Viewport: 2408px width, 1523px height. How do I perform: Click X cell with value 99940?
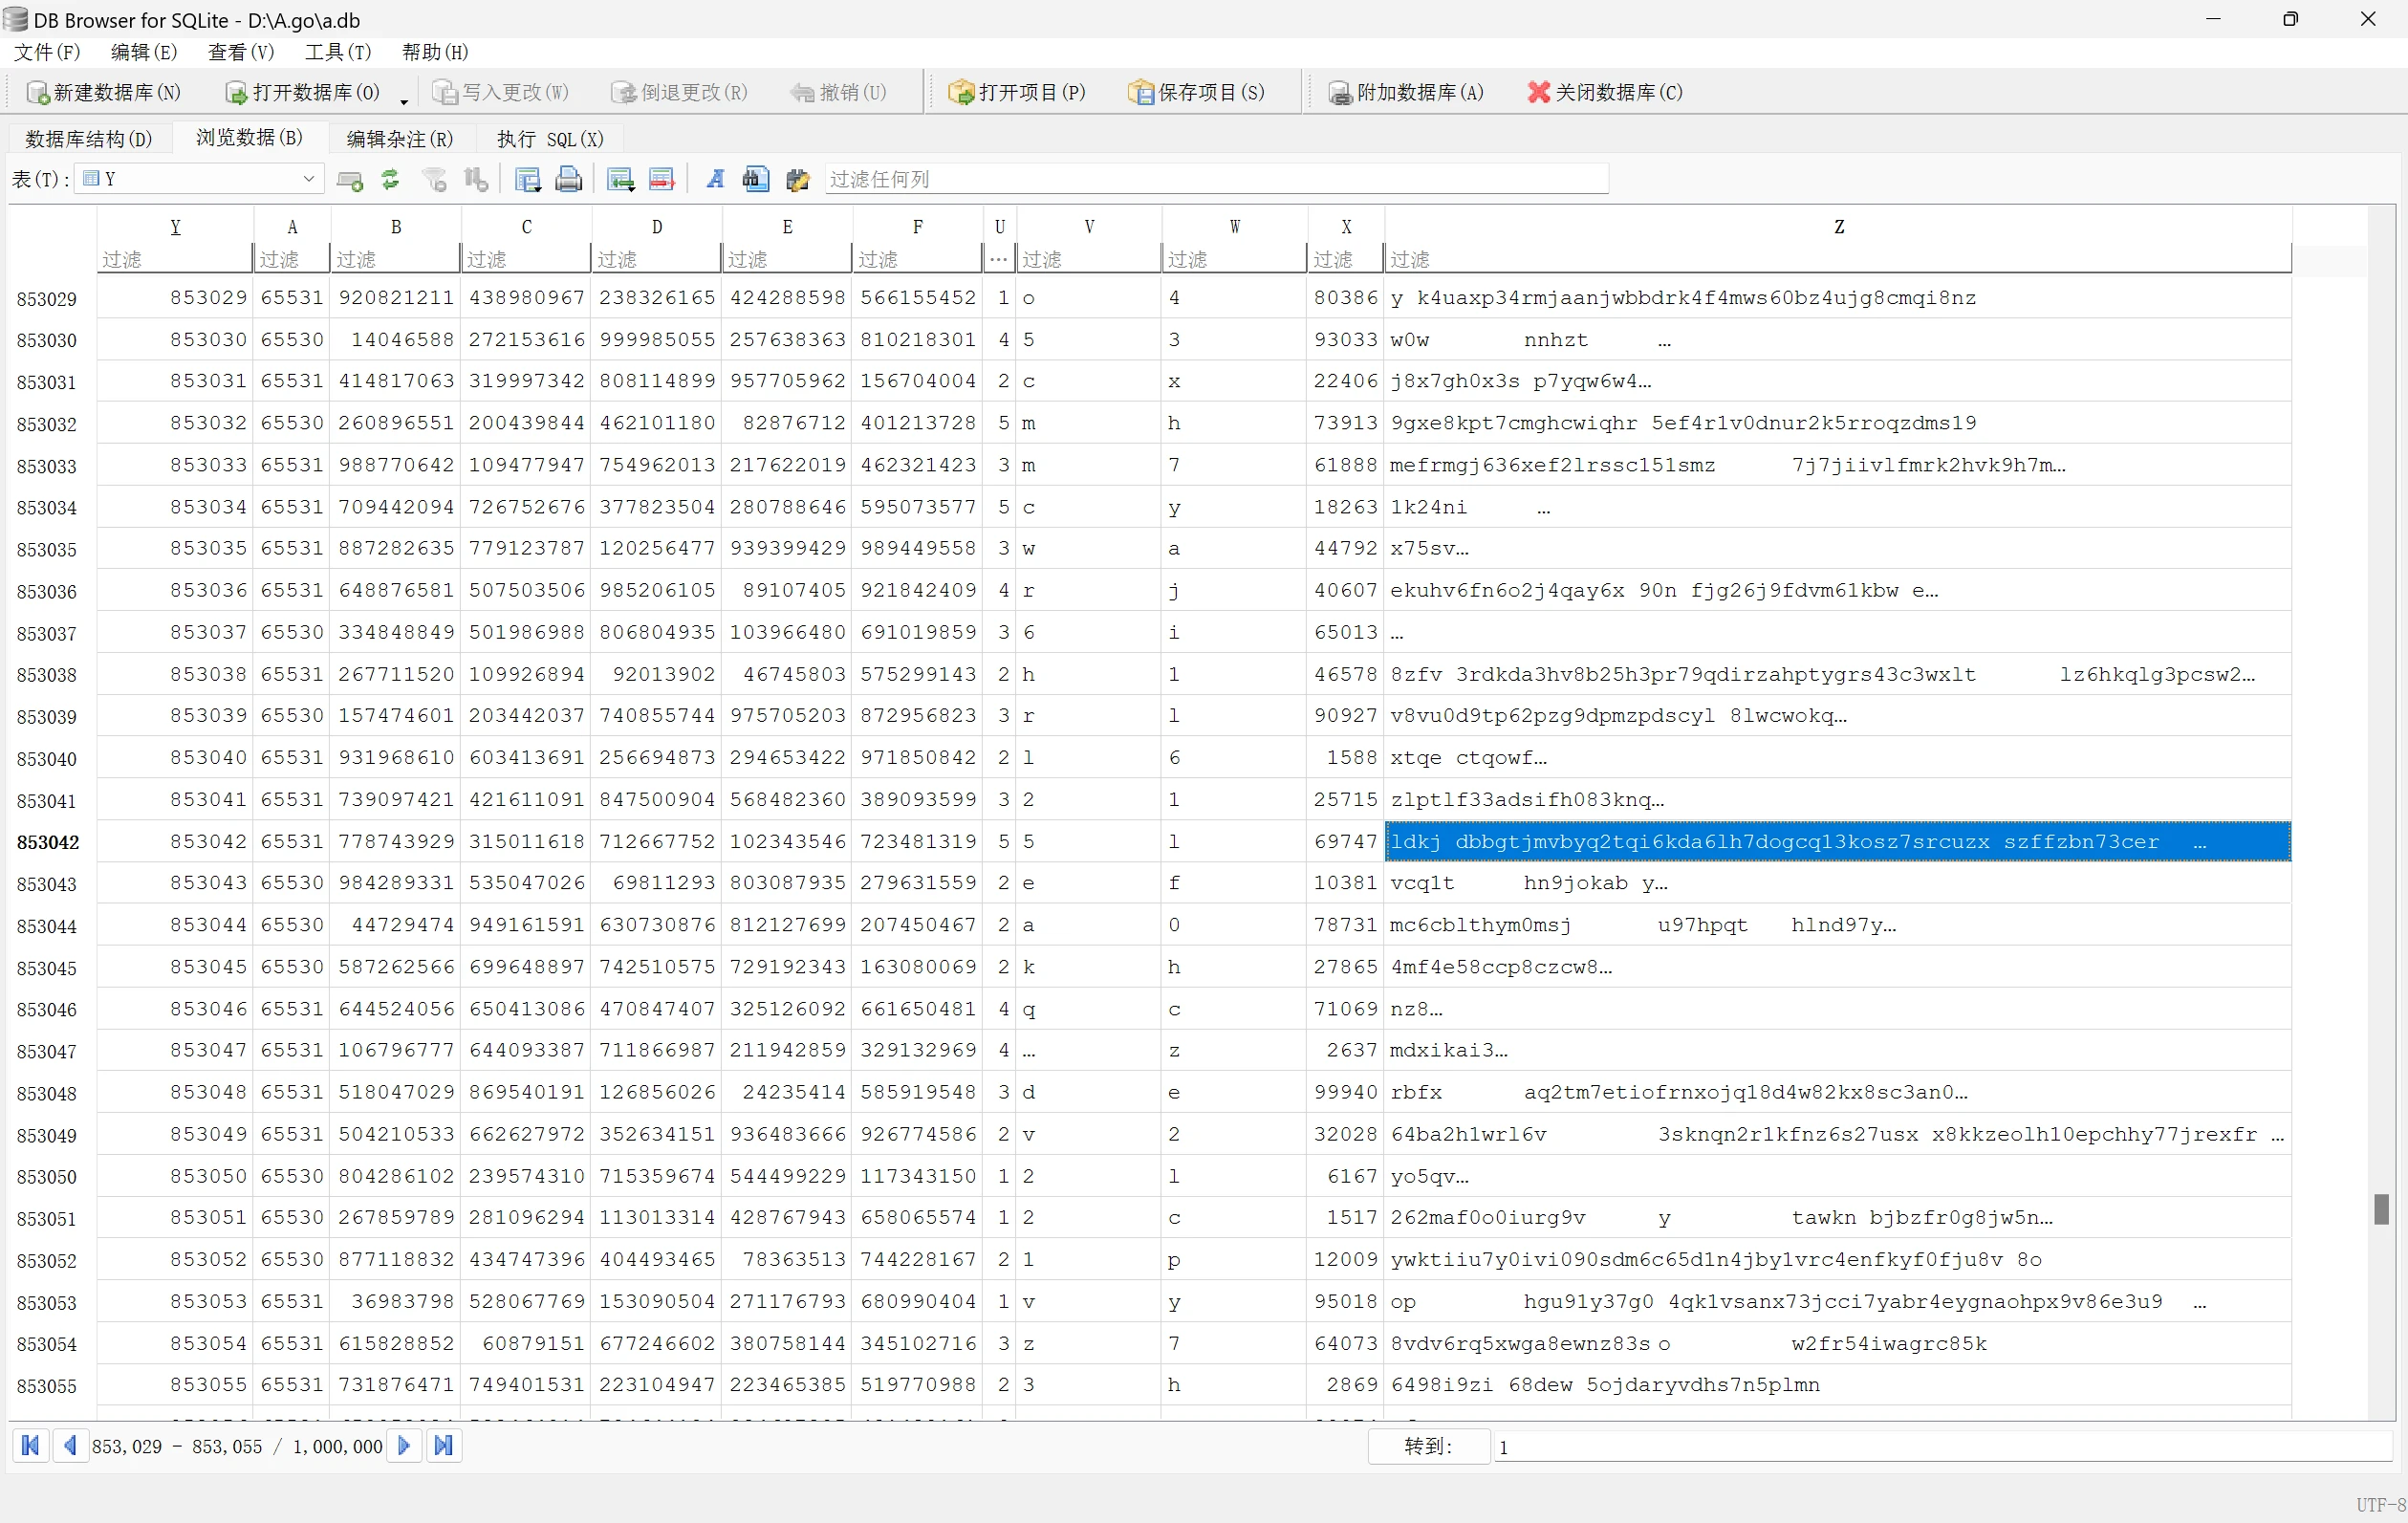coord(1345,1092)
